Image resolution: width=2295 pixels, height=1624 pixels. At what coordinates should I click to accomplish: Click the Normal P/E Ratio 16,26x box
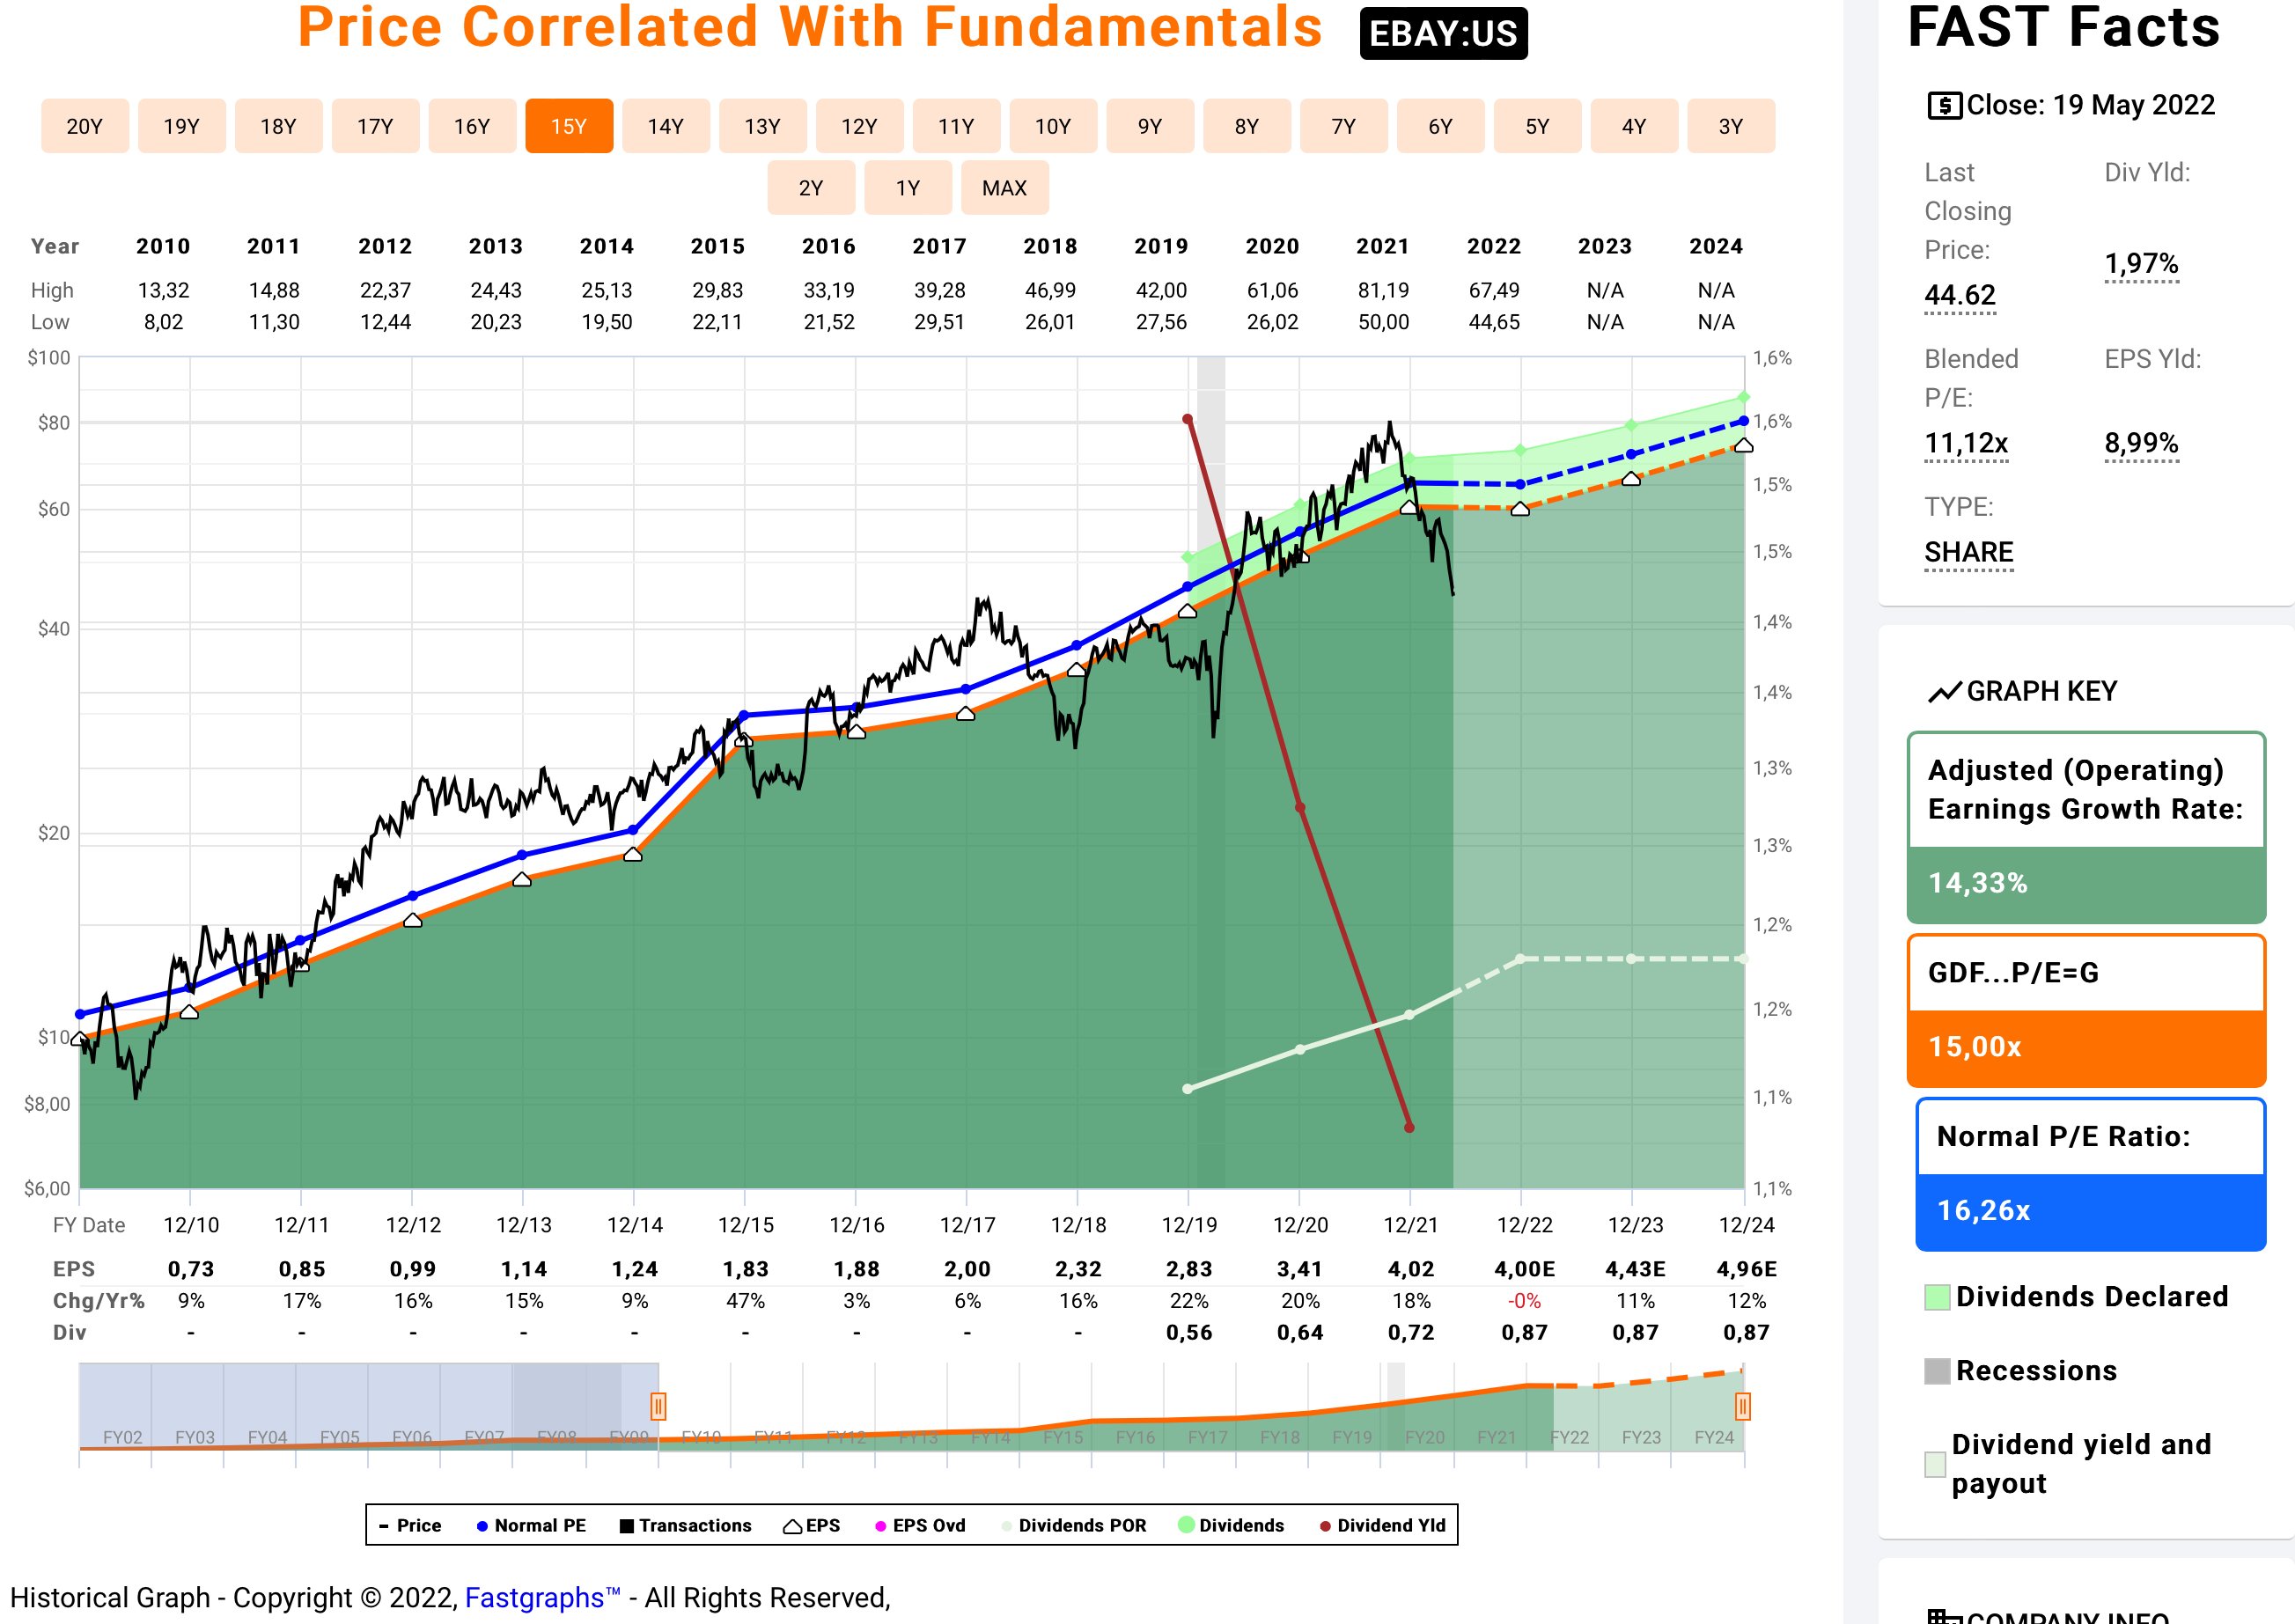point(2090,1175)
